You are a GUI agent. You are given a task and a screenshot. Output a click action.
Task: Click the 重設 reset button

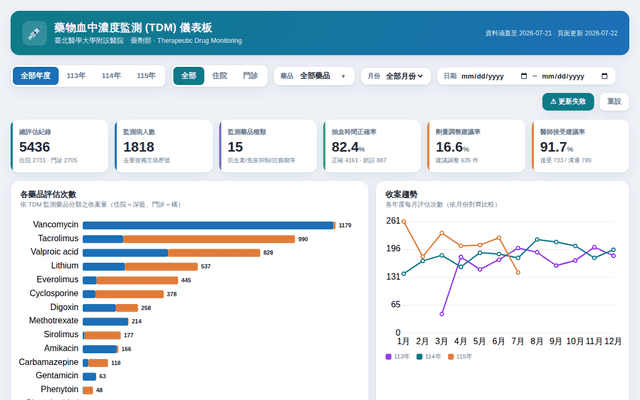click(614, 102)
